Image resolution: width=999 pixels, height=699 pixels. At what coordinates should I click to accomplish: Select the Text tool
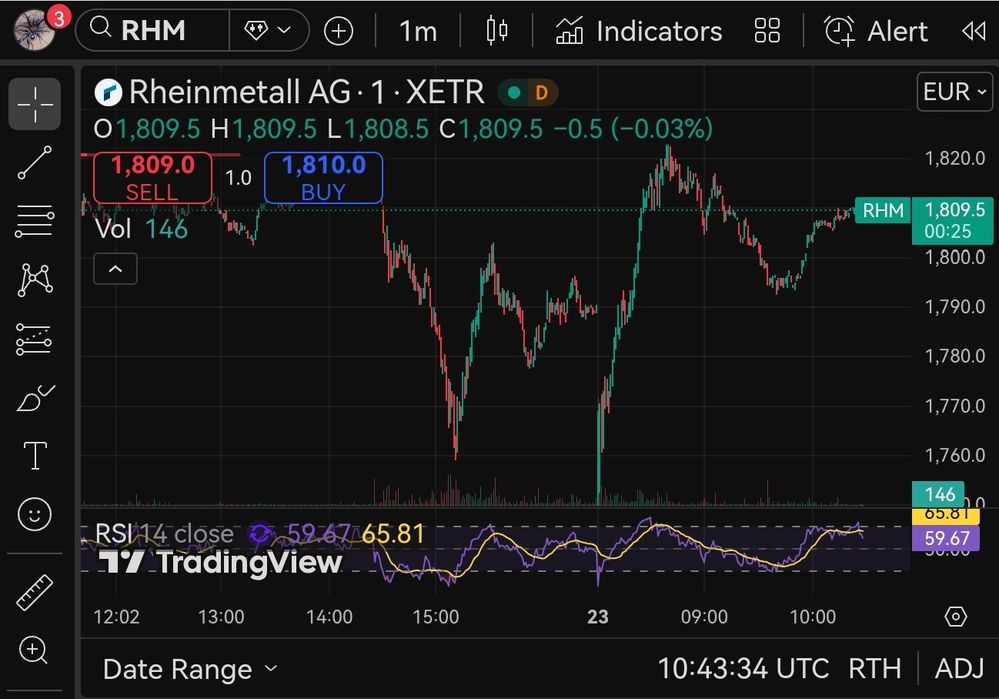(35, 456)
